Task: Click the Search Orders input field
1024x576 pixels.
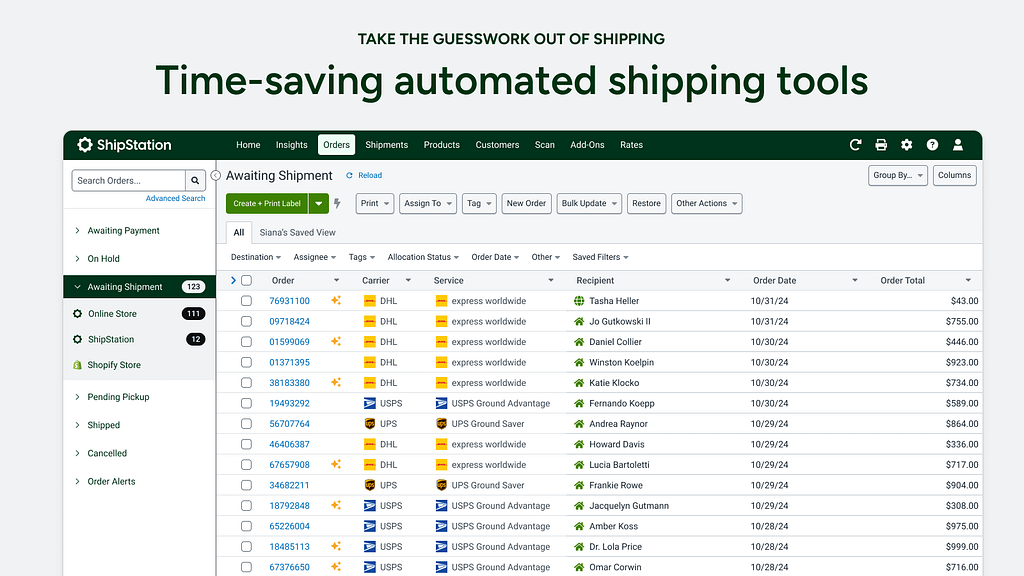Action: 129,180
